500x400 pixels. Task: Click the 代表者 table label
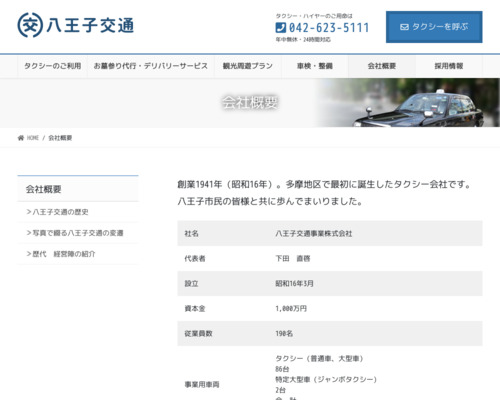[195, 259]
